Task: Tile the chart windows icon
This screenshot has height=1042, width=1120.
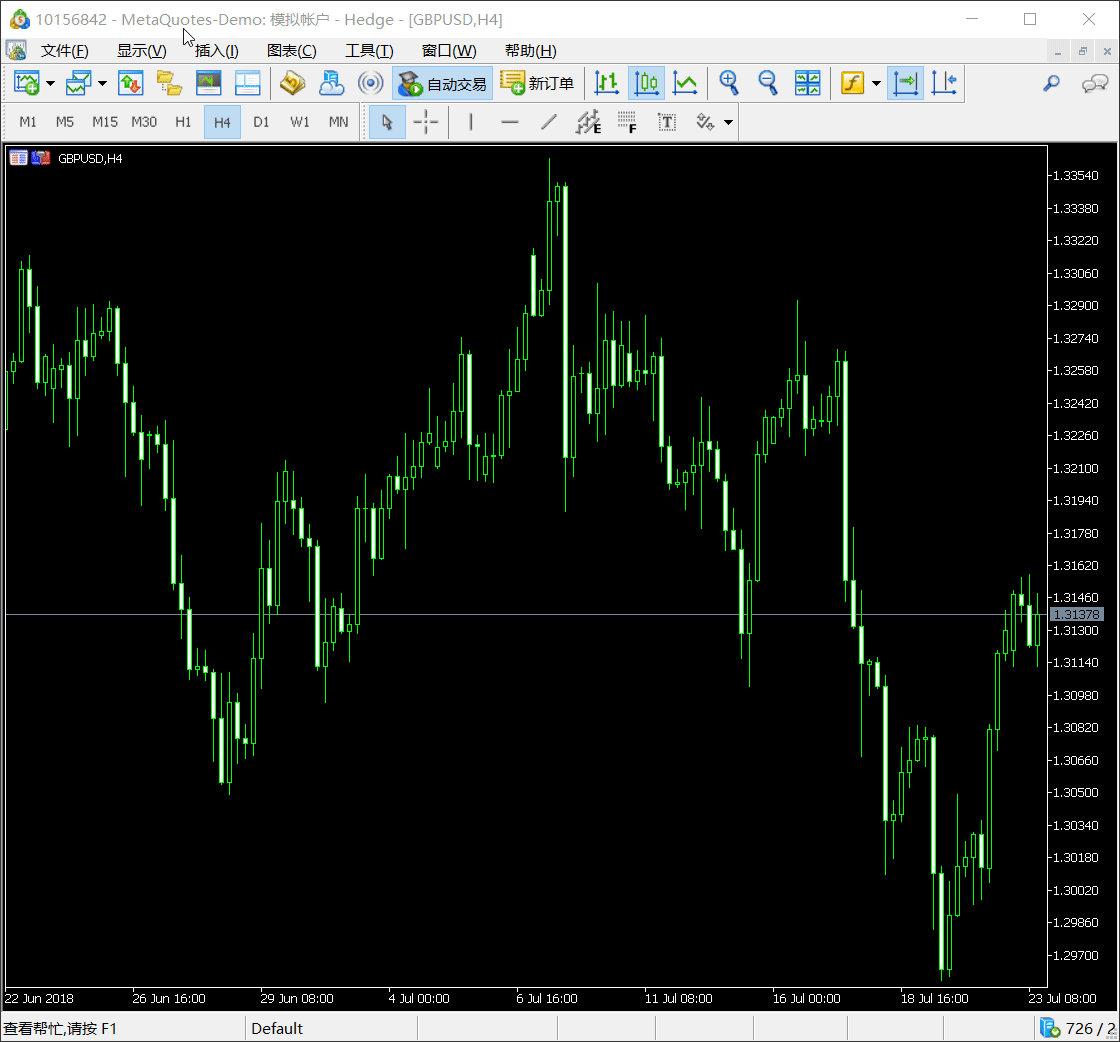Action: [807, 84]
